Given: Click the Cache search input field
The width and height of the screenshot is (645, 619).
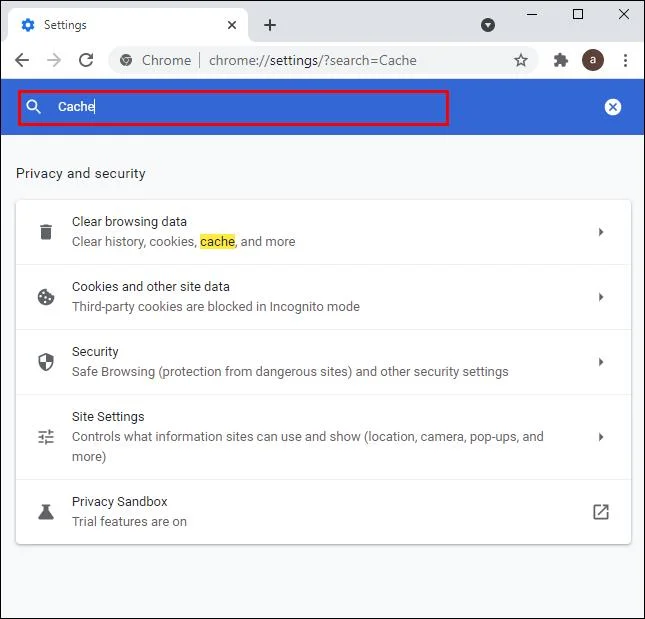Looking at the screenshot, I should pyautogui.click(x=233, y=108).
